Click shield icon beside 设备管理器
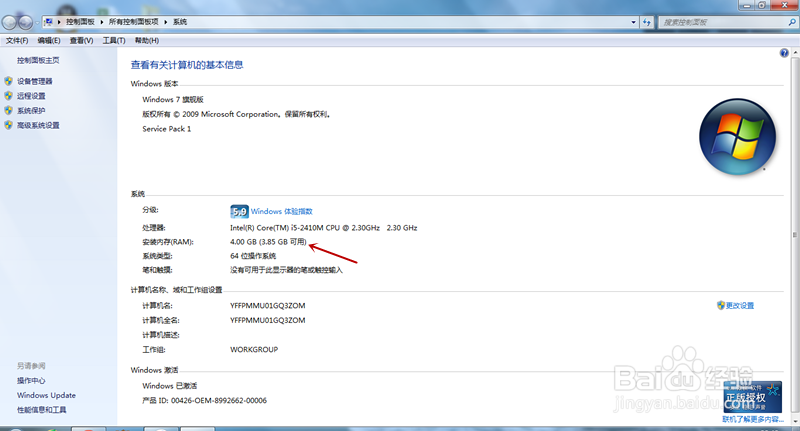Screen dimensions: 800x431 pyautogui.click(x=8, y=81)
